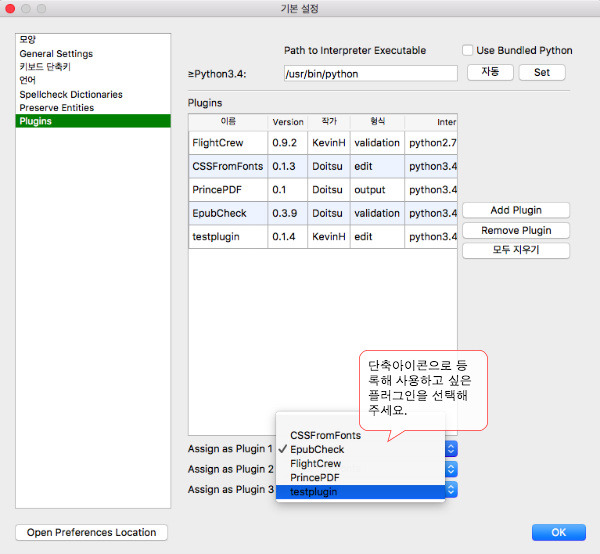Click the output type cell for PrincePDF
Viewport: 600px width, 554px height.
click(377, 190)
